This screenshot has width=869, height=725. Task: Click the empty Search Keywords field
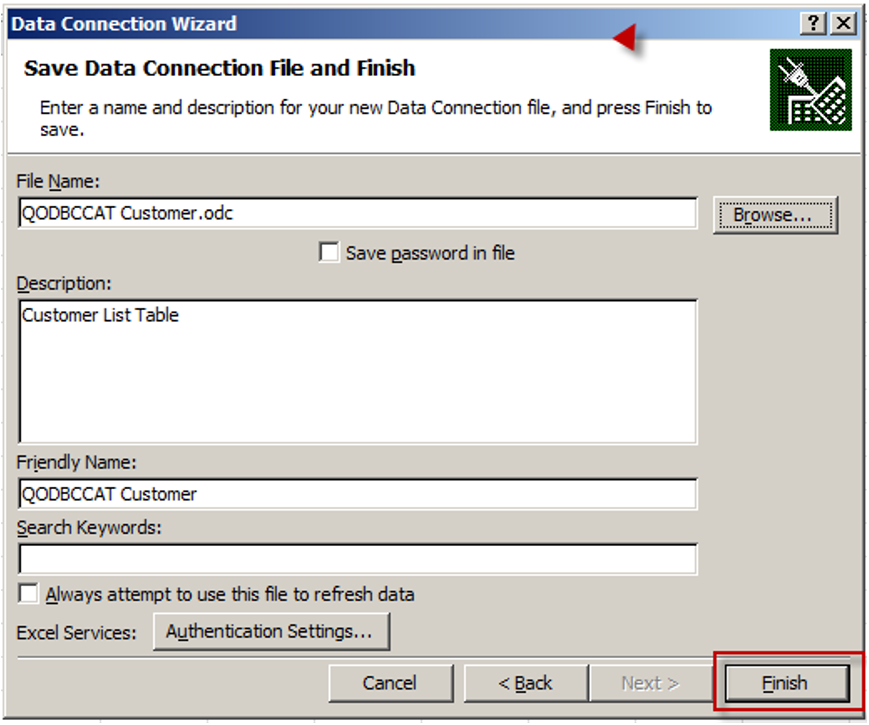click(357, 558)
